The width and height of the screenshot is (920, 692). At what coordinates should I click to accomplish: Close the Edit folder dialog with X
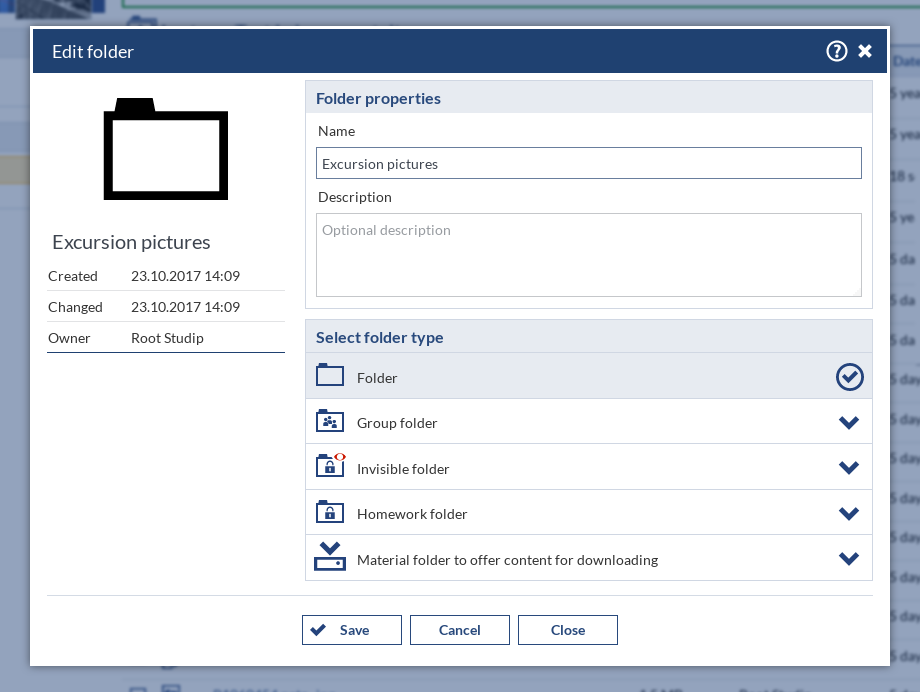click(x=865, y=51)
